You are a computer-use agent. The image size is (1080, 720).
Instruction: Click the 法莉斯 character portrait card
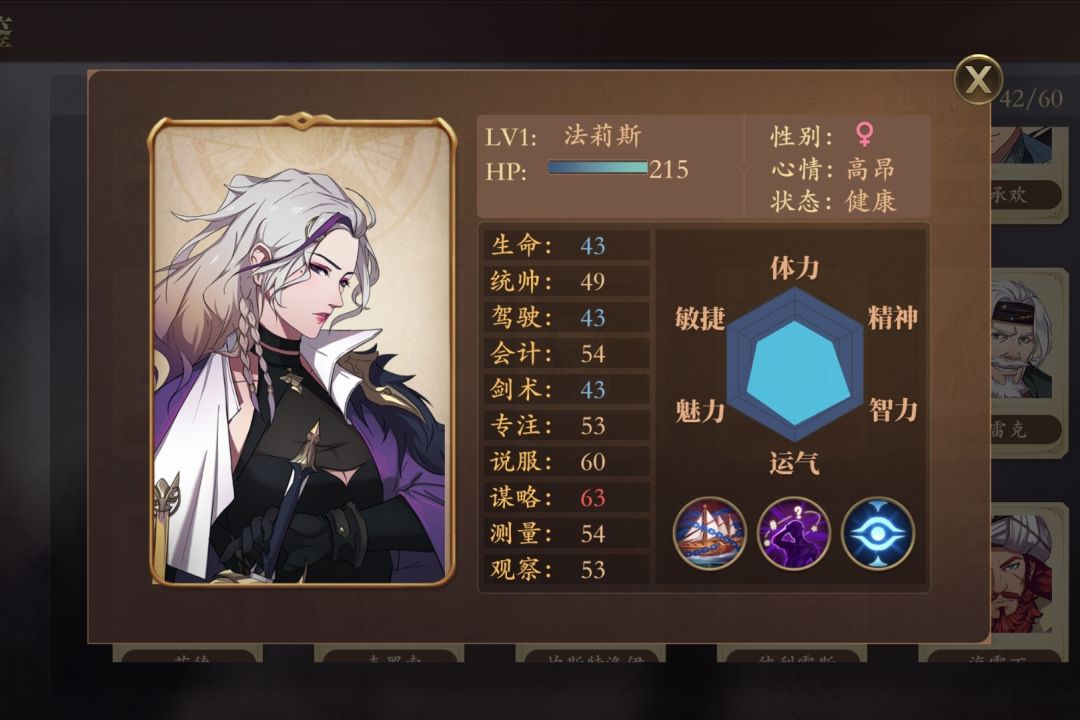(x=302, y=351)
